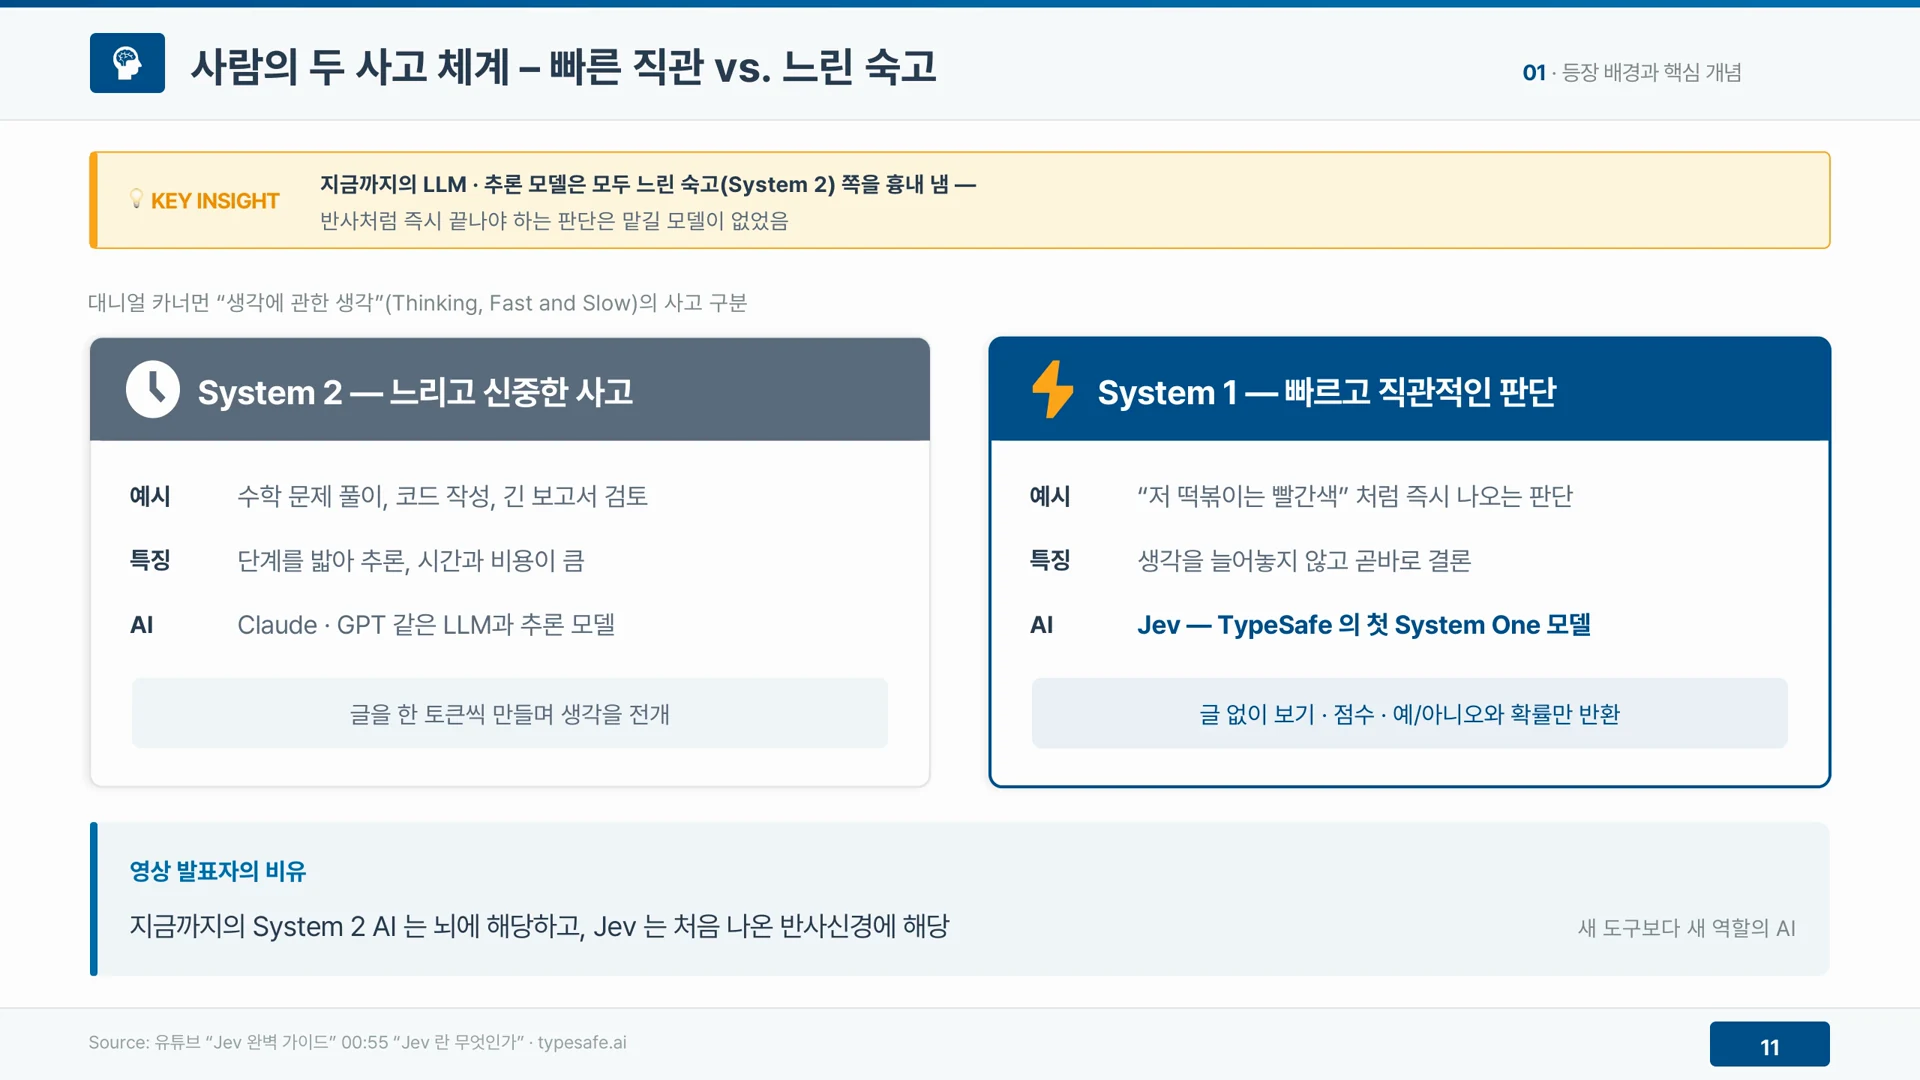Select the bold key insight line about LLM · 추론 모델
The width and height of the screenshot is (1920, 1080).
tap(648, 184)
